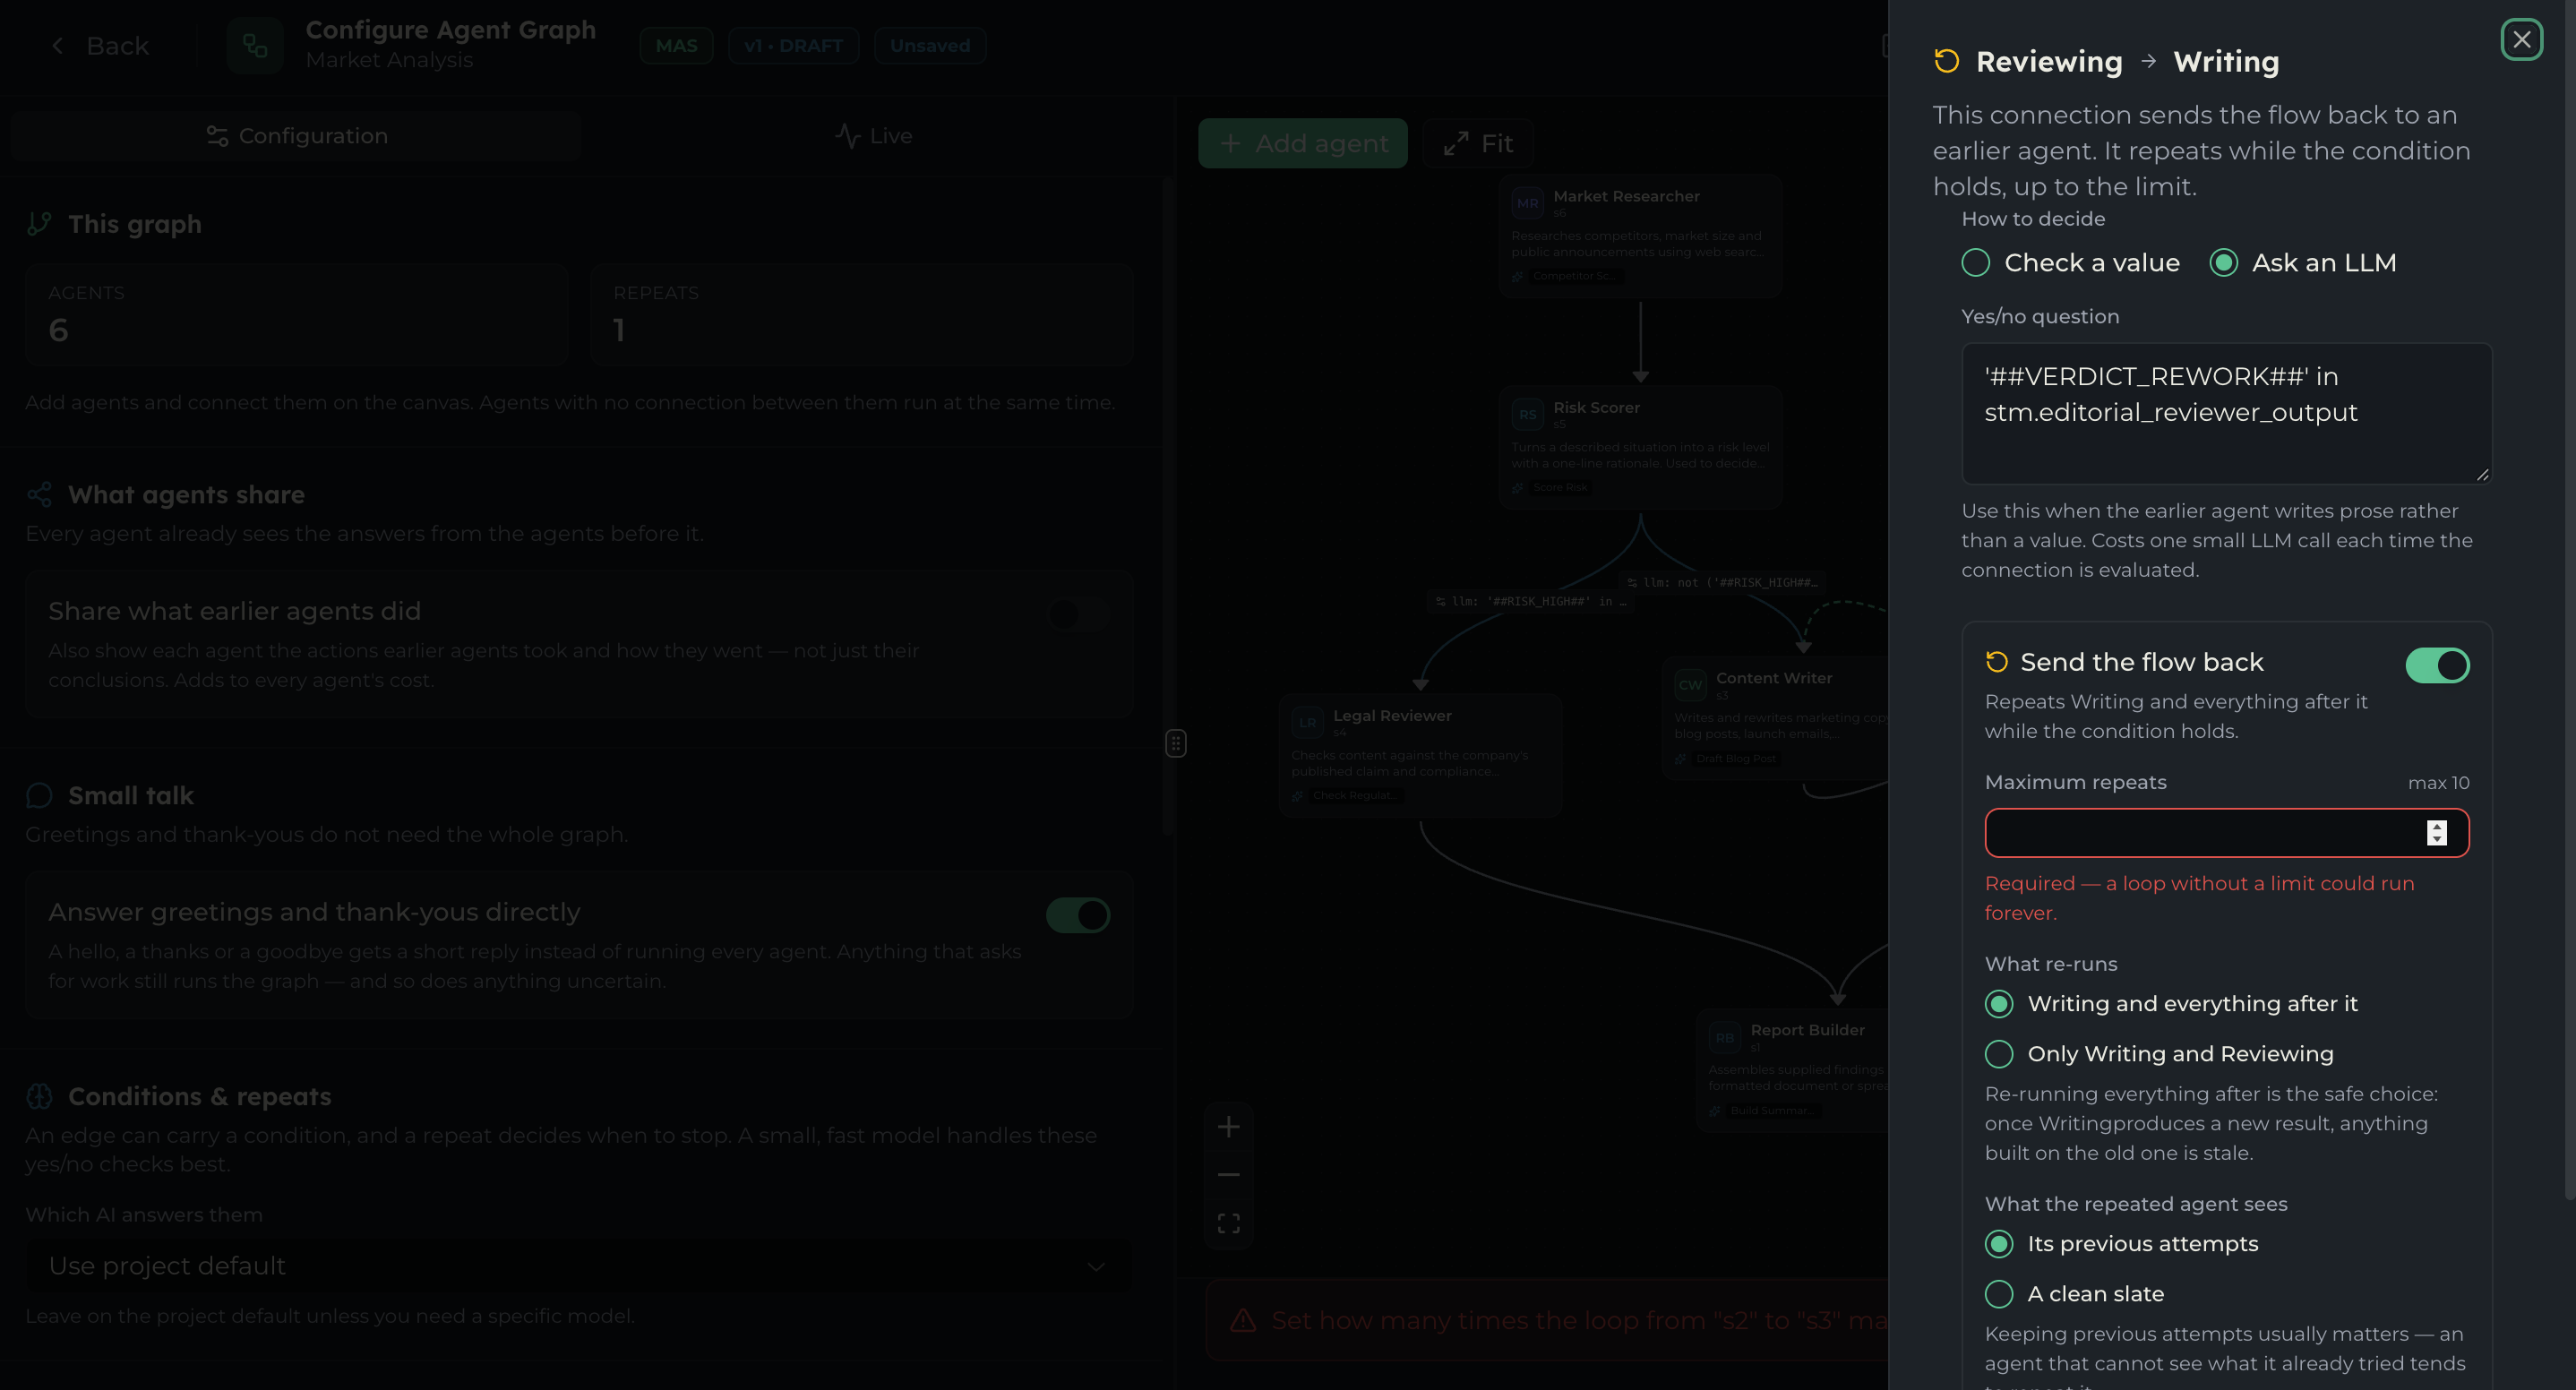
Task: Click the zoom out minus icon on canvas
Action: click(x=1228, y=1175)
